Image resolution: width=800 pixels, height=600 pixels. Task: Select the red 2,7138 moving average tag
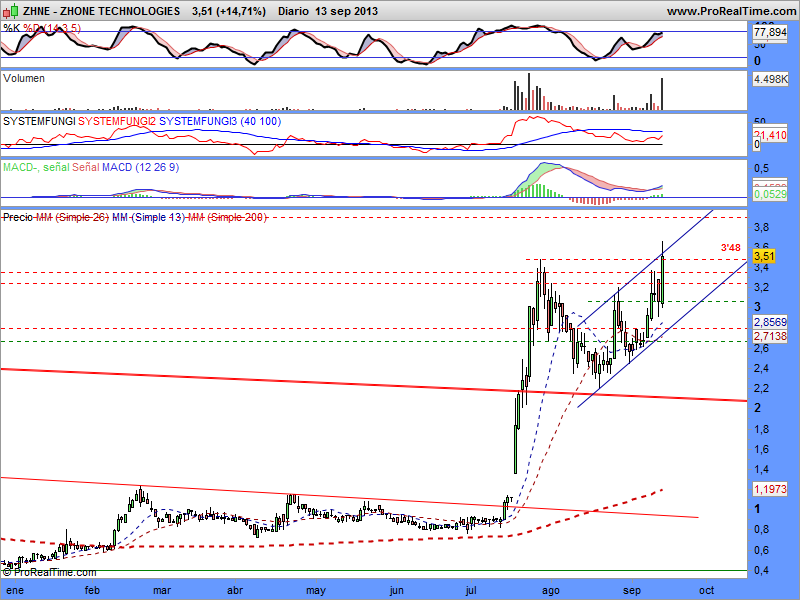pos(770,336)
